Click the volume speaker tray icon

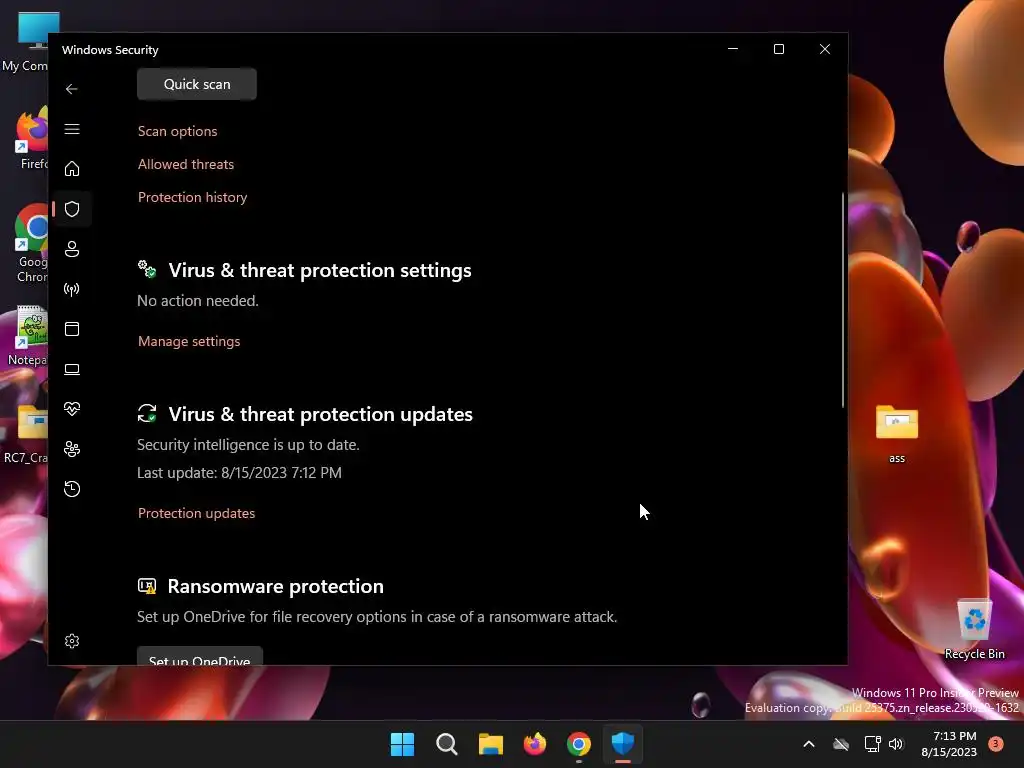[896, 744]
